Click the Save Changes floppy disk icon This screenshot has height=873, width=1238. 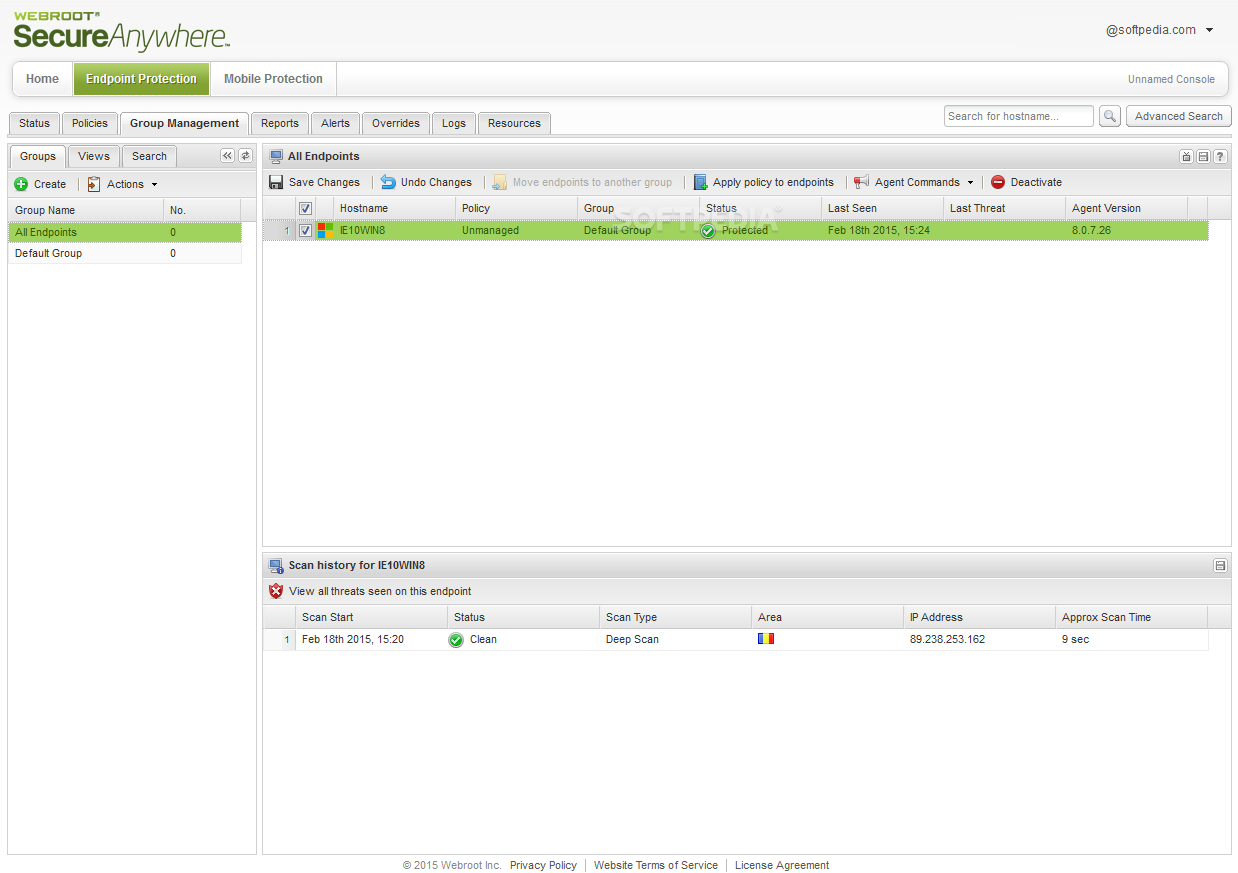(276, 182)
